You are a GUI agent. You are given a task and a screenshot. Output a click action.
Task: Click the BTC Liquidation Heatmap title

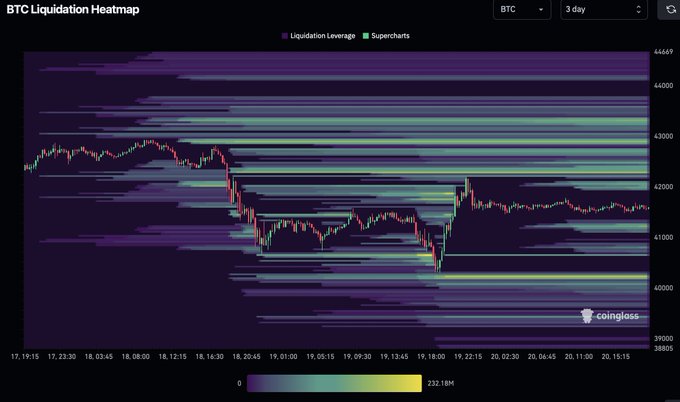73,10
